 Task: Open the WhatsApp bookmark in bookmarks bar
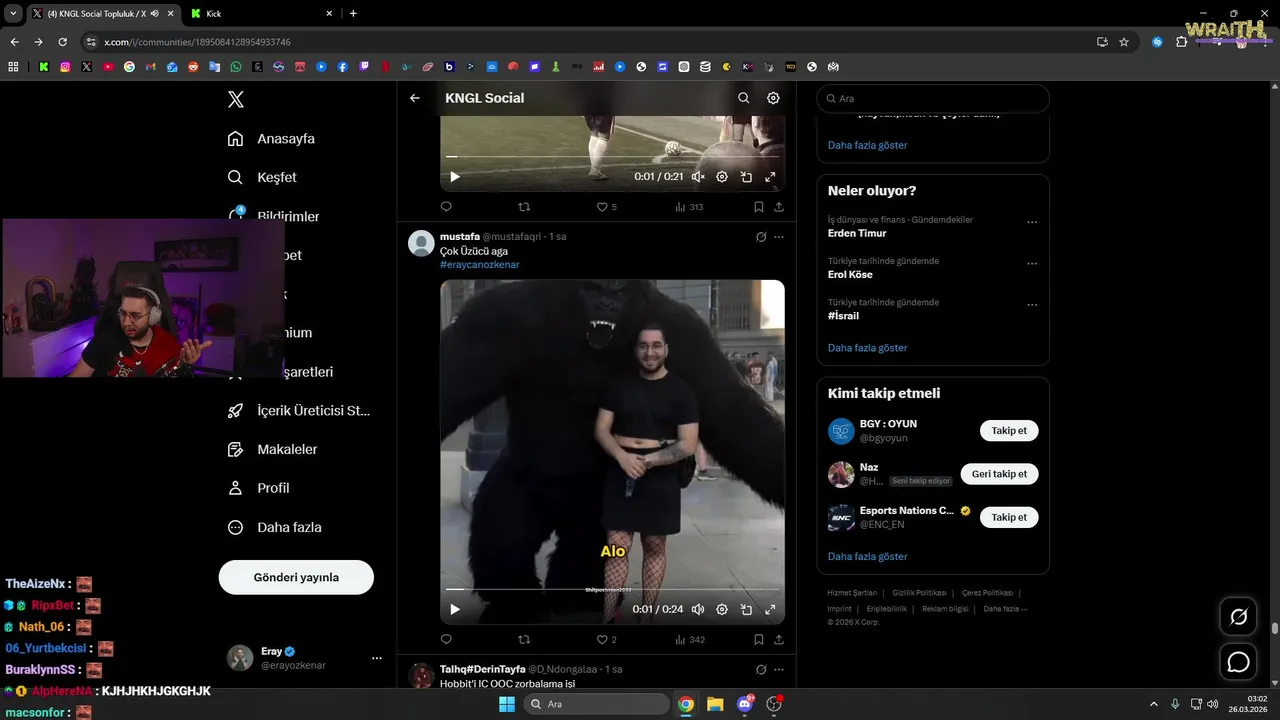click(236, 67)
